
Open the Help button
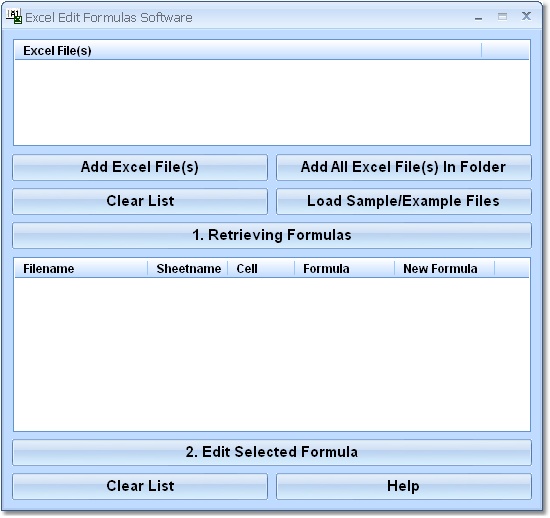coord(404,486)
